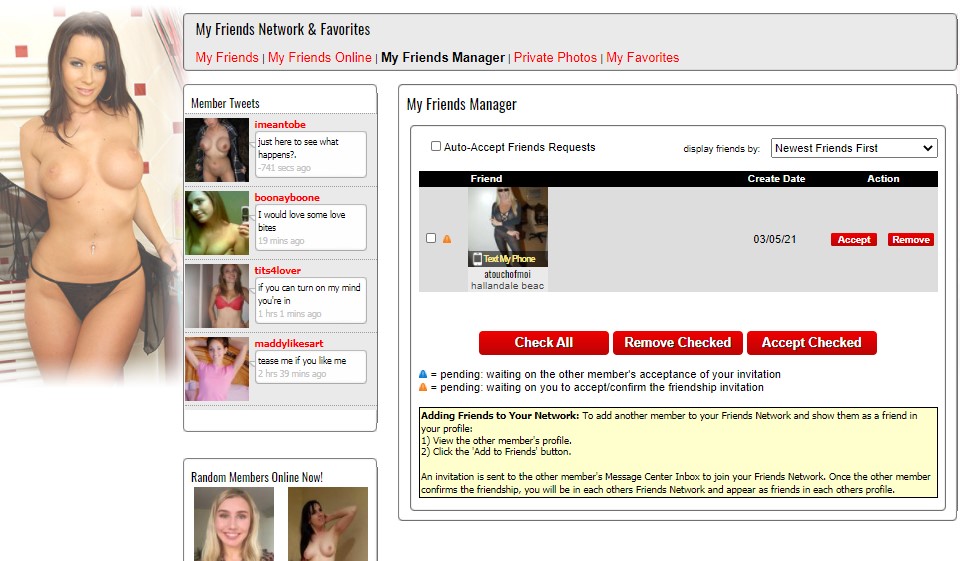Screen dimensions: 960x561
Task: Click the Remove Checked button
Action: tap(677, 343)
